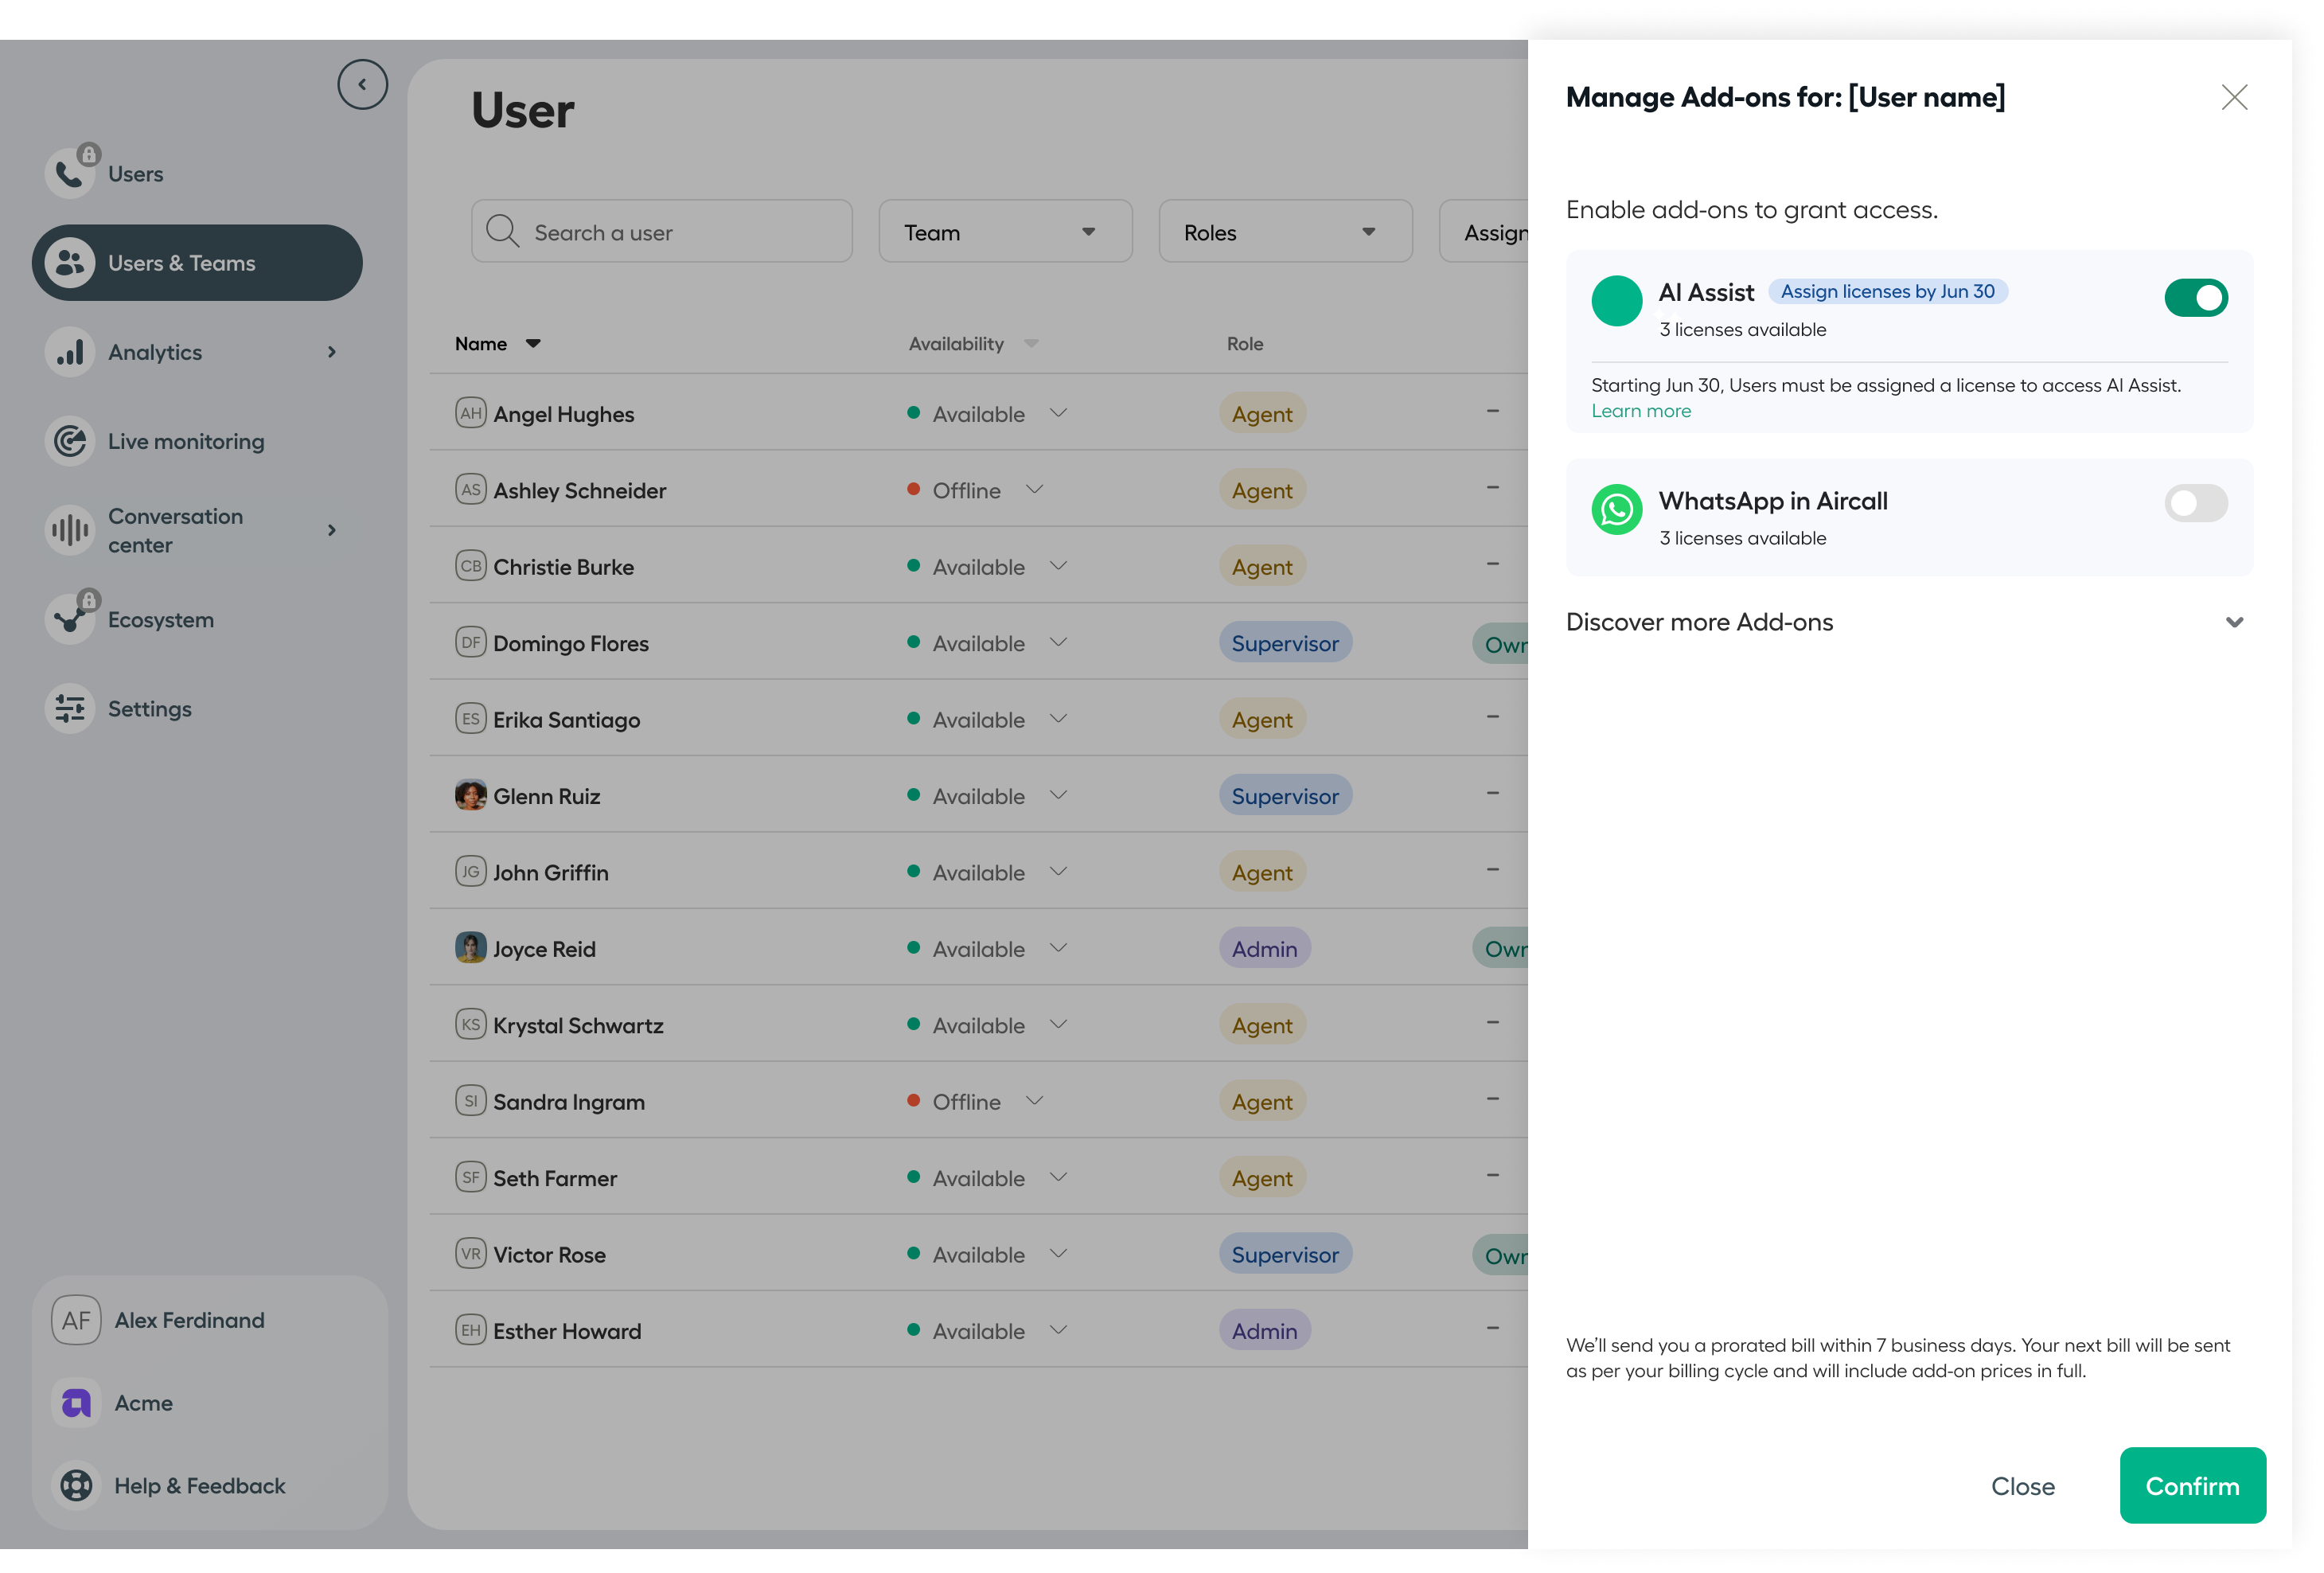The height and width of the screenshot is (1573, 2324).
Task: Expand Discover more Add-ons section
Action: coord(2234,622)
